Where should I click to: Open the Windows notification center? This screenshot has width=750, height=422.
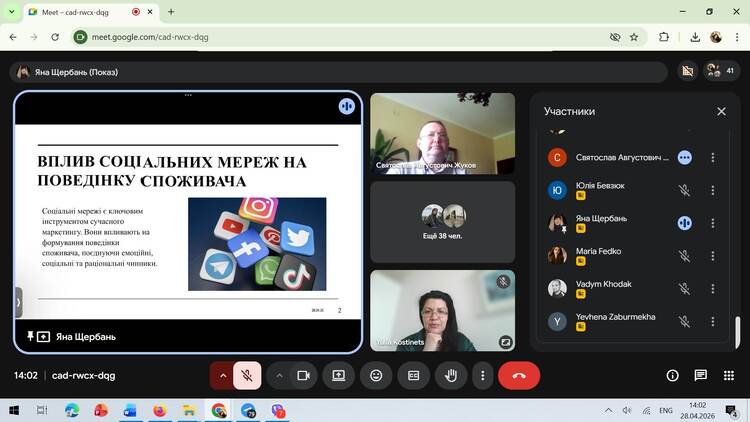[731, 411]
